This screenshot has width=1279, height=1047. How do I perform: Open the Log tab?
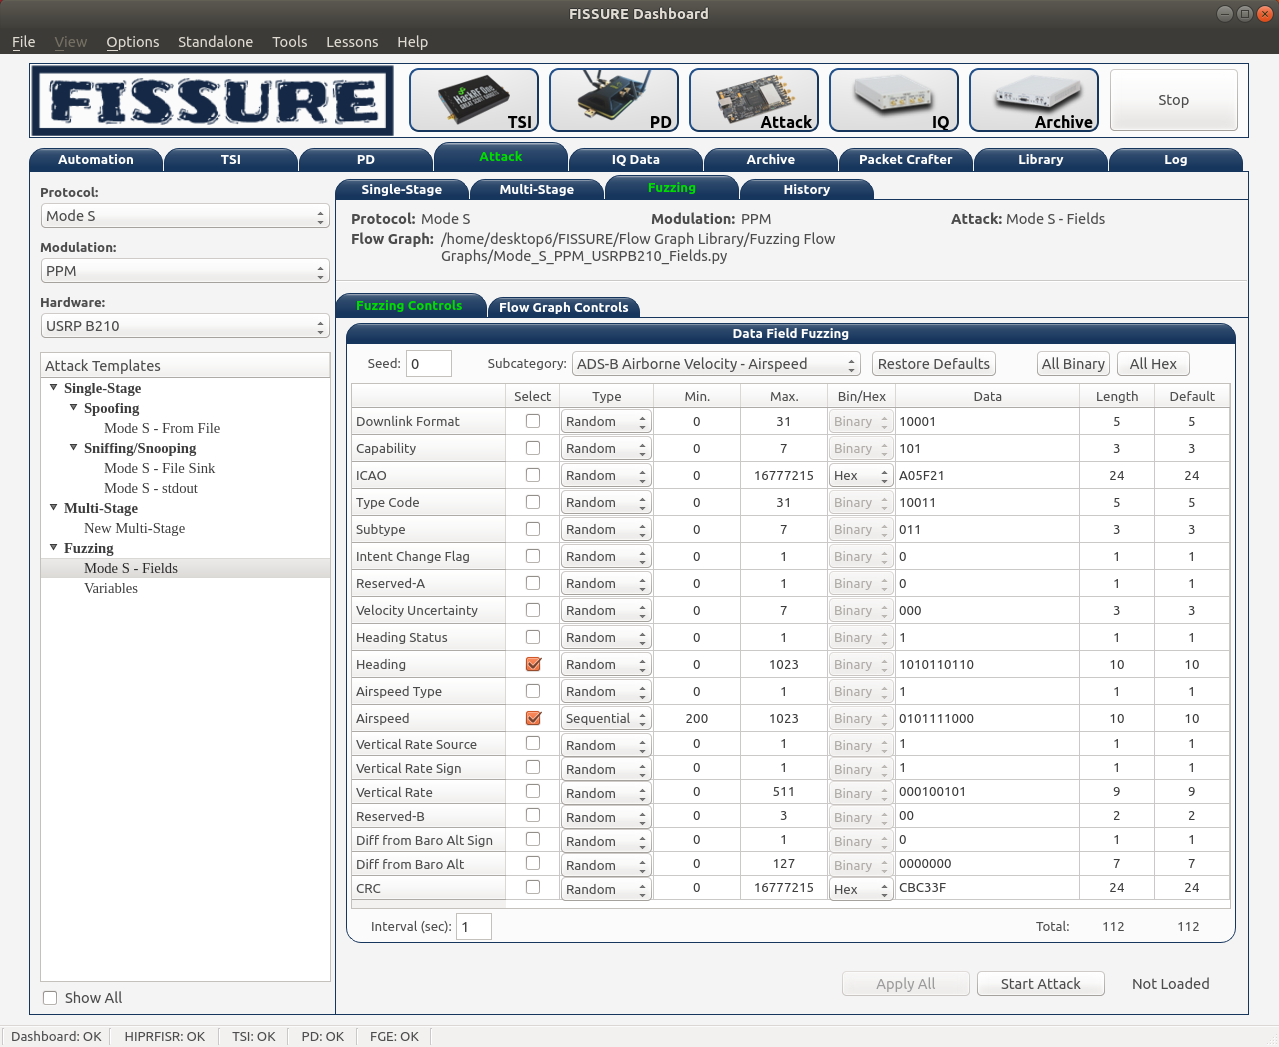(1176, 160)
